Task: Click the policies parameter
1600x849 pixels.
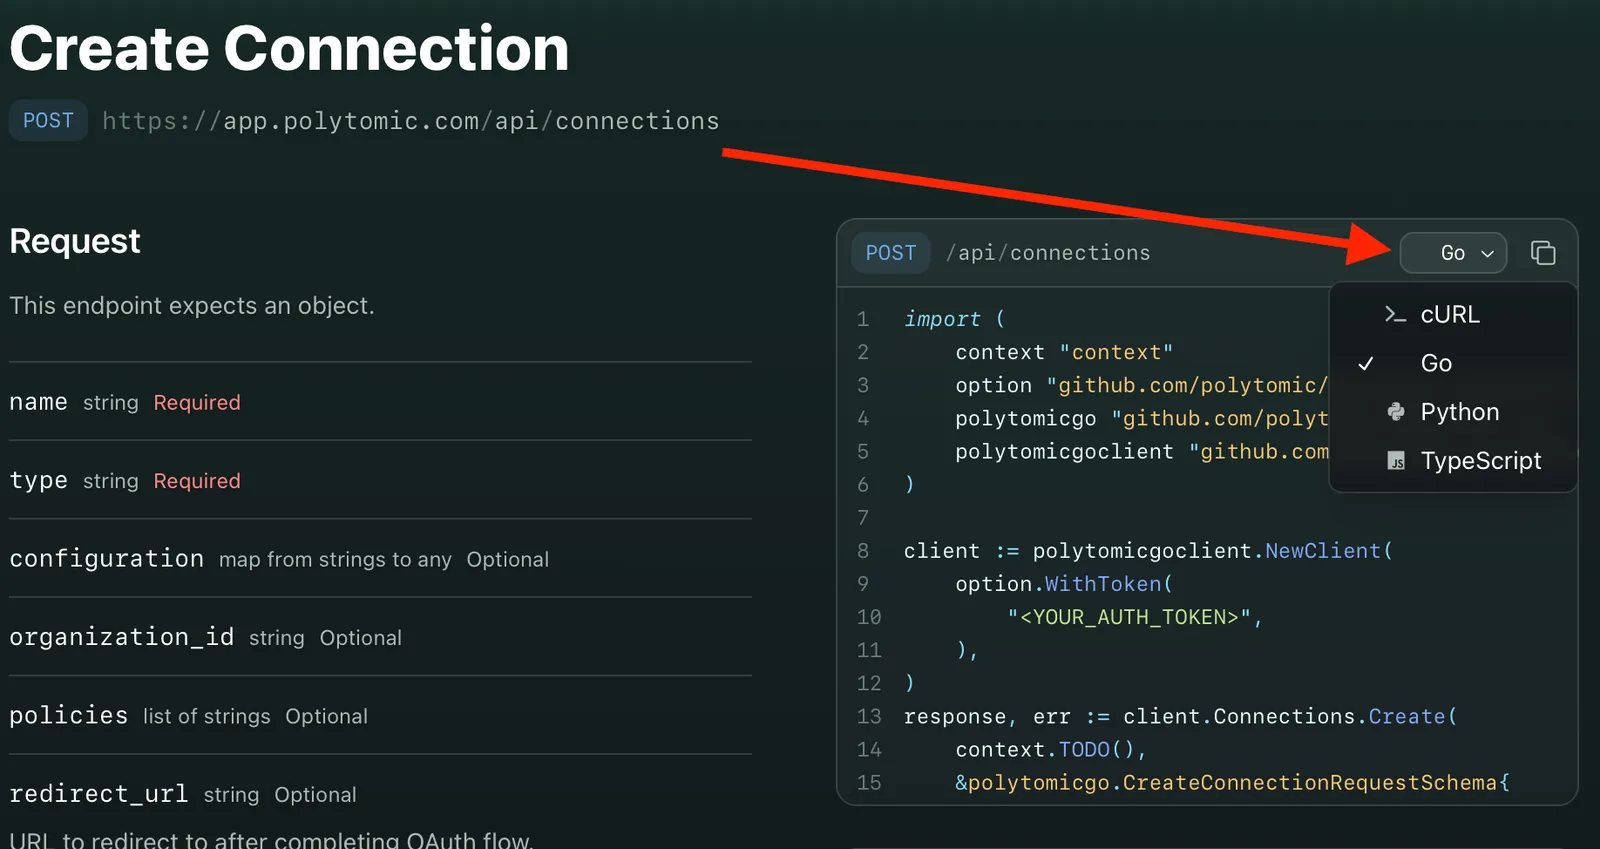Action: click(x=69, y=716)
